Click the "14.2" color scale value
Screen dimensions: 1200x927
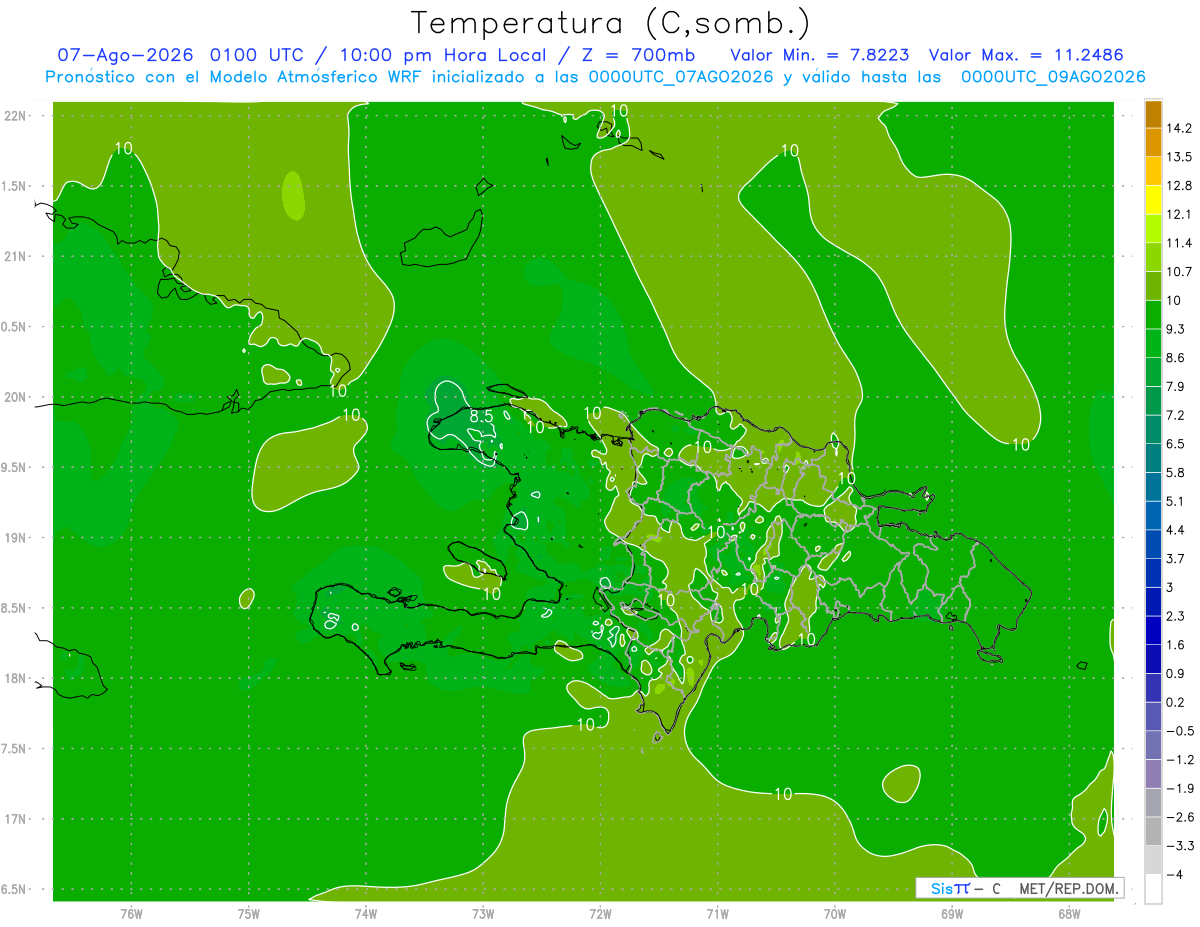1180,128
